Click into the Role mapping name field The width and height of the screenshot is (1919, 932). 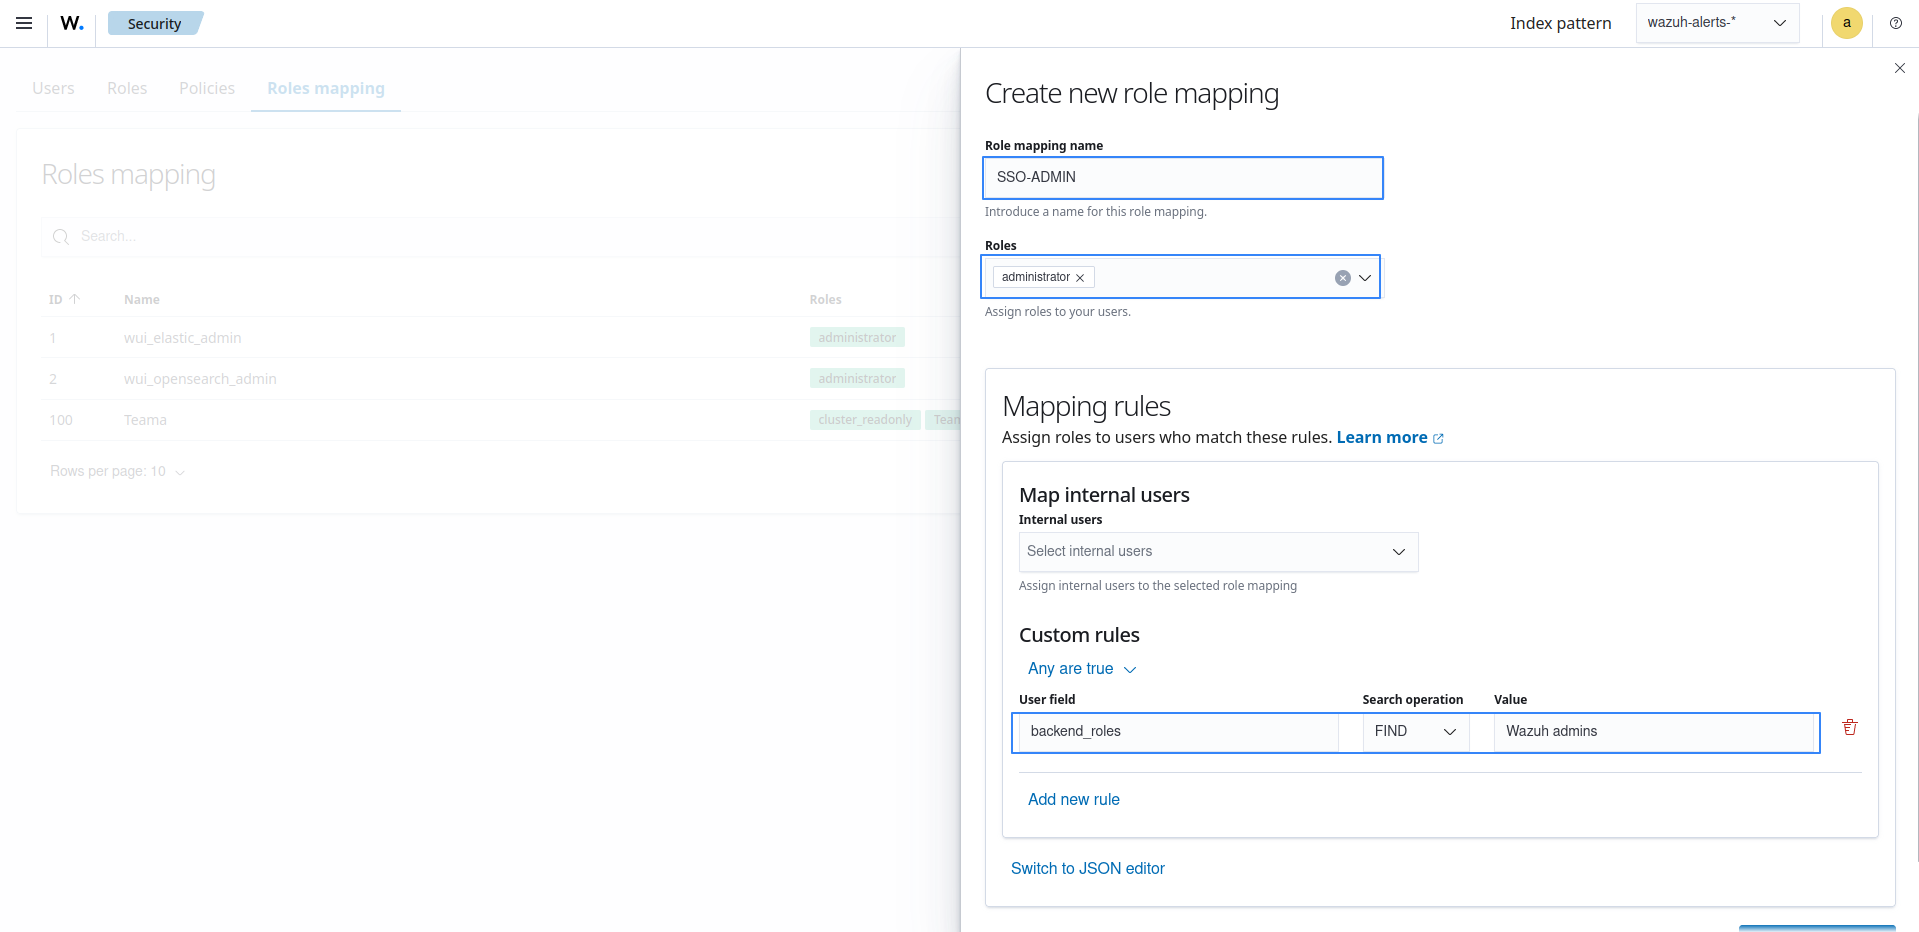point(1182,178)
